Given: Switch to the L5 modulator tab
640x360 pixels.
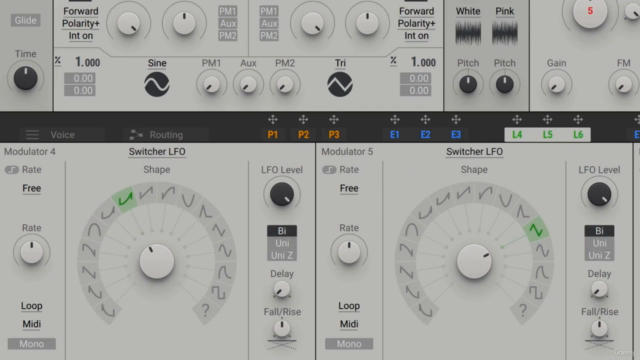Looking at the screenshot, I should click(x=547, y=135).
